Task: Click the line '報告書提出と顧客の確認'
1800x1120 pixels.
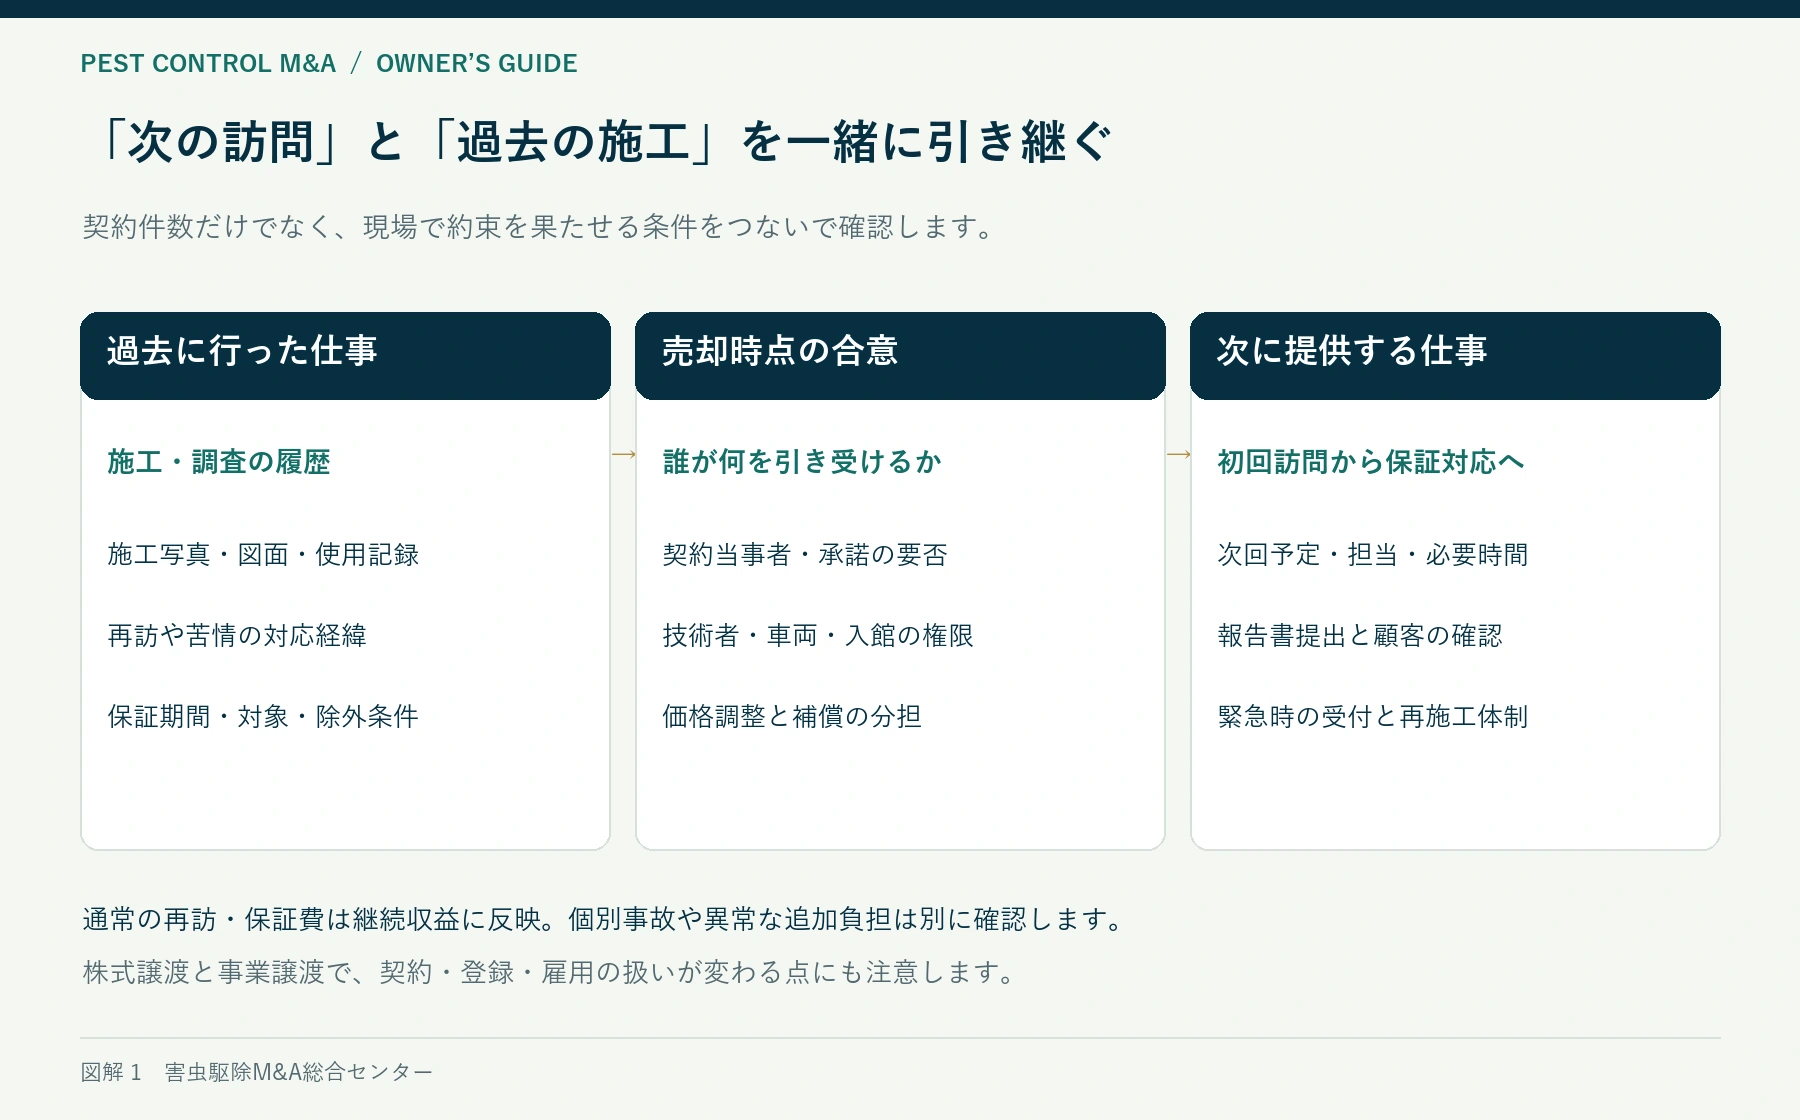Action: tap(1360, 636)
